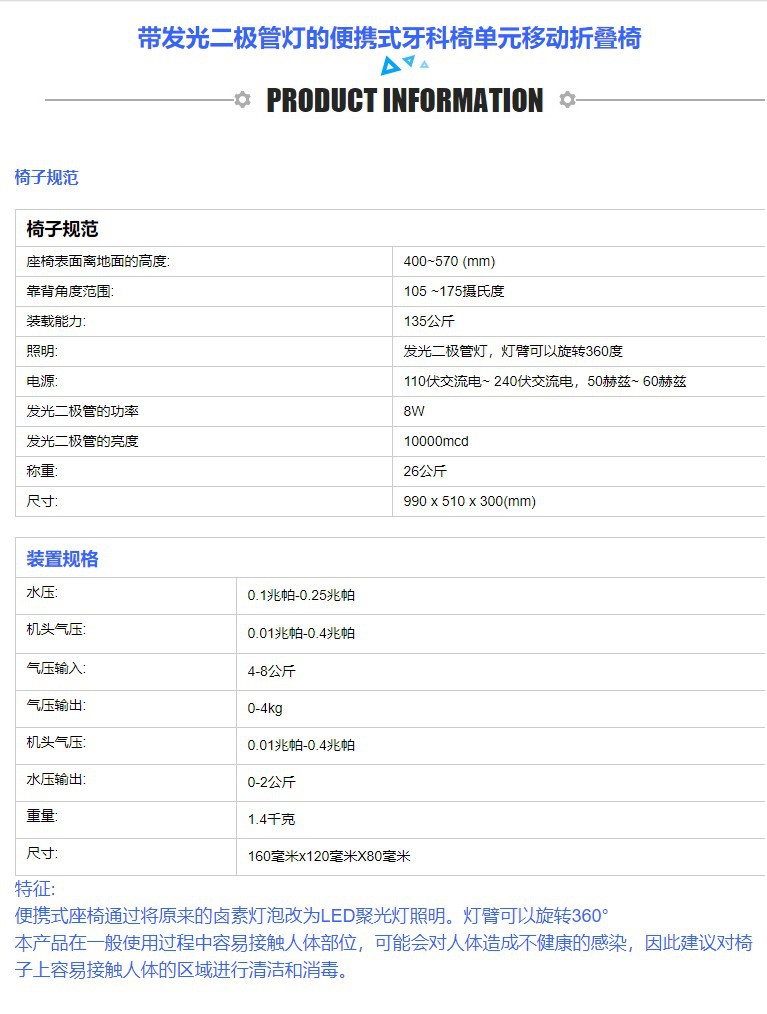Click the sentence about LED聚光灯照明
This screenshot has width=767, height=1014.
tap(312, 916)
